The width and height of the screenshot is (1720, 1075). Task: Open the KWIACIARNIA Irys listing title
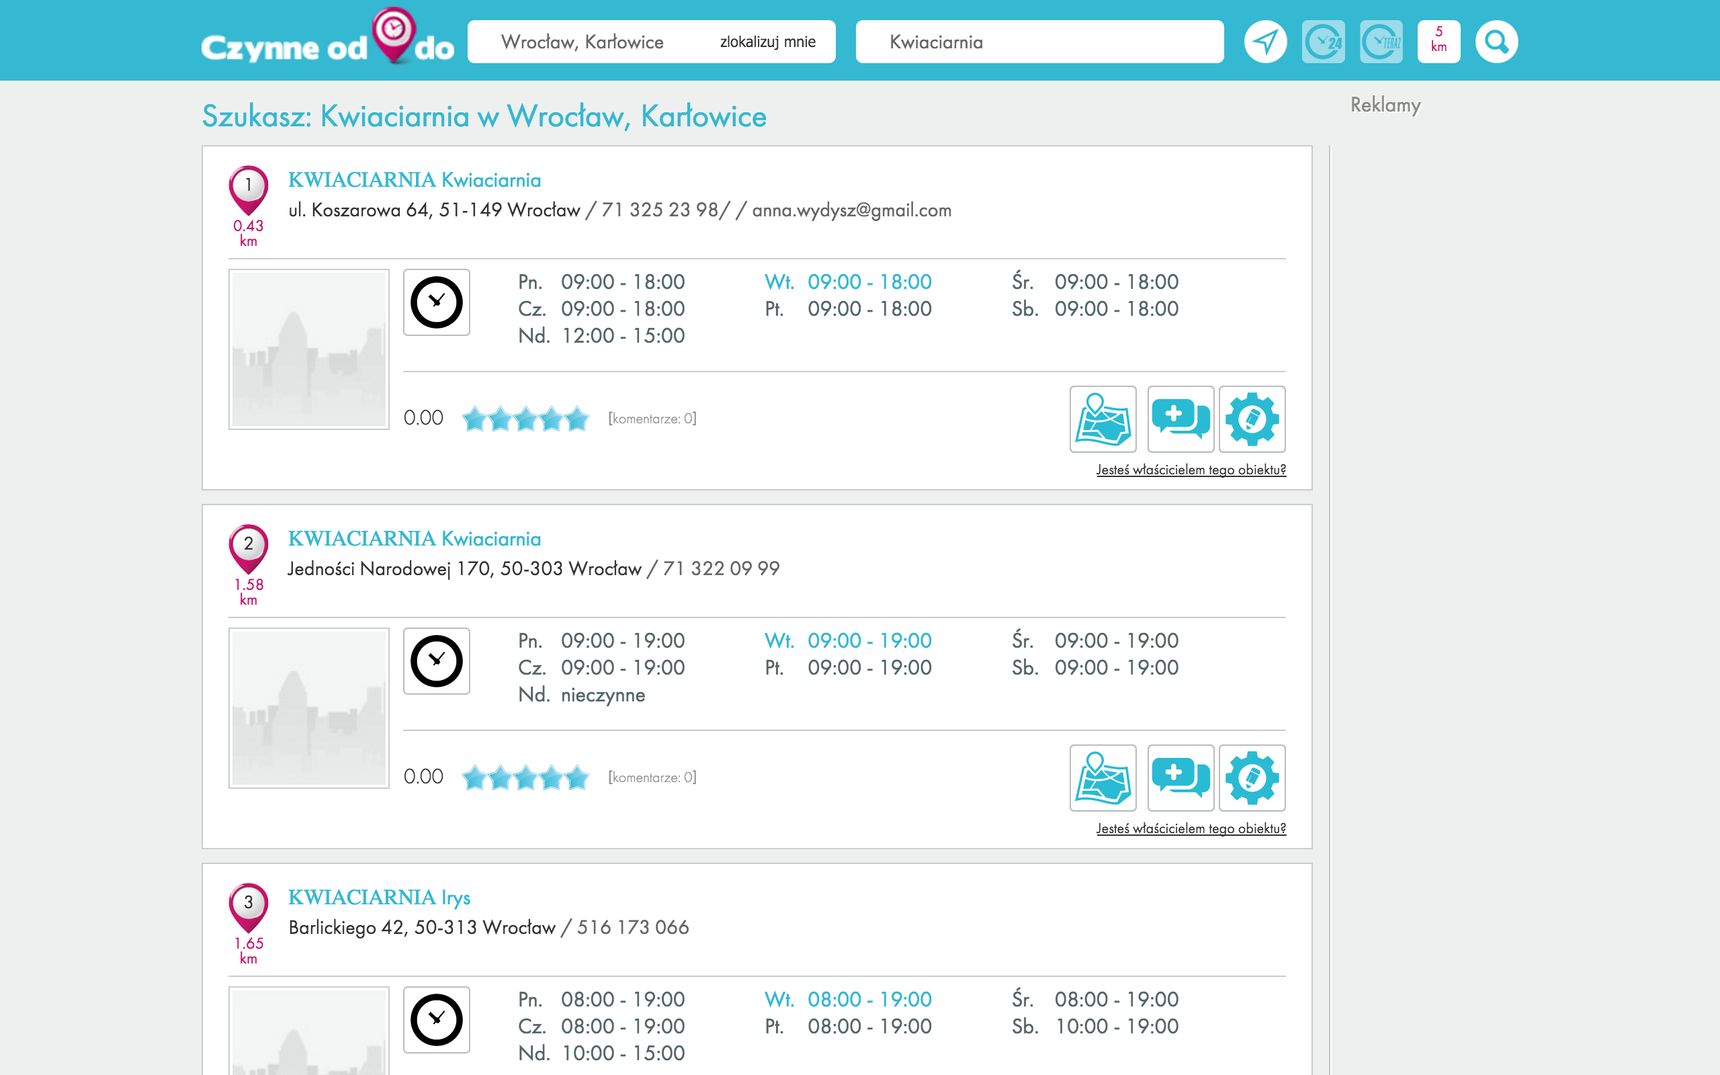(x=379, y=898)
